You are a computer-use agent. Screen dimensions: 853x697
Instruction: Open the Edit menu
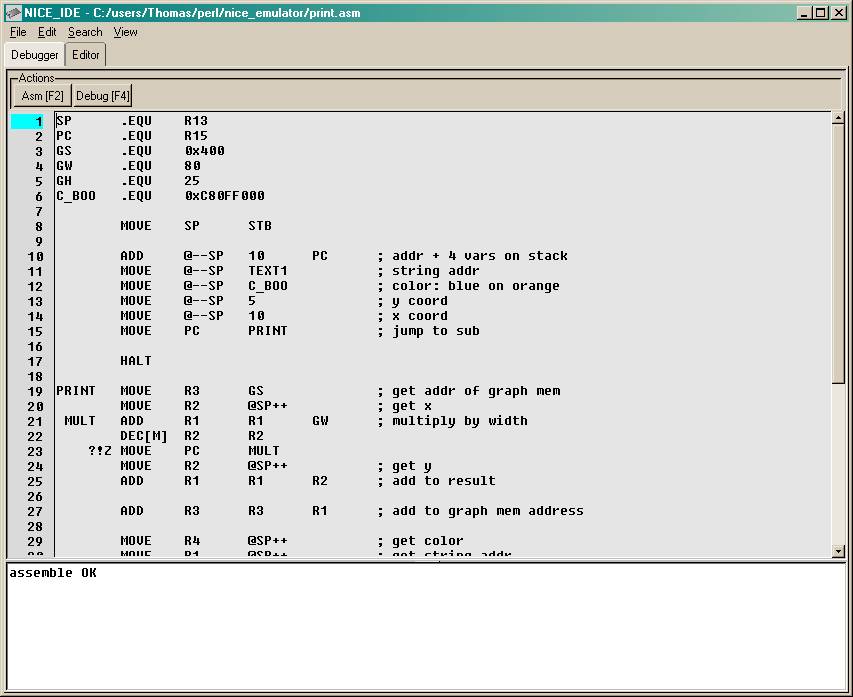click(x=47, y=32)
